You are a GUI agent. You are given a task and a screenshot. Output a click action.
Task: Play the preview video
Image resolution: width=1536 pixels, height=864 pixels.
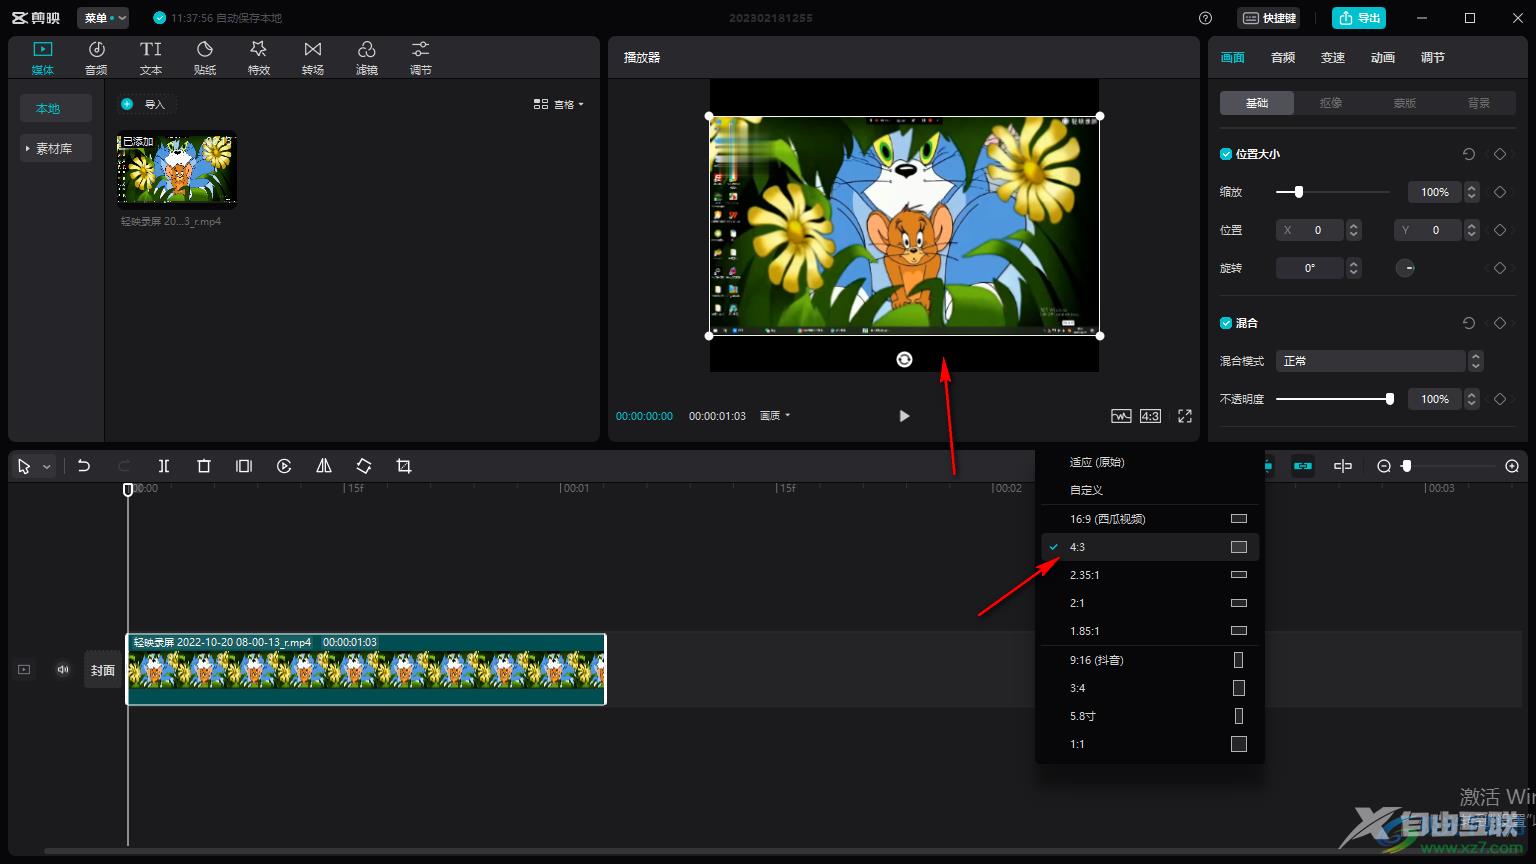pos(904,416)
